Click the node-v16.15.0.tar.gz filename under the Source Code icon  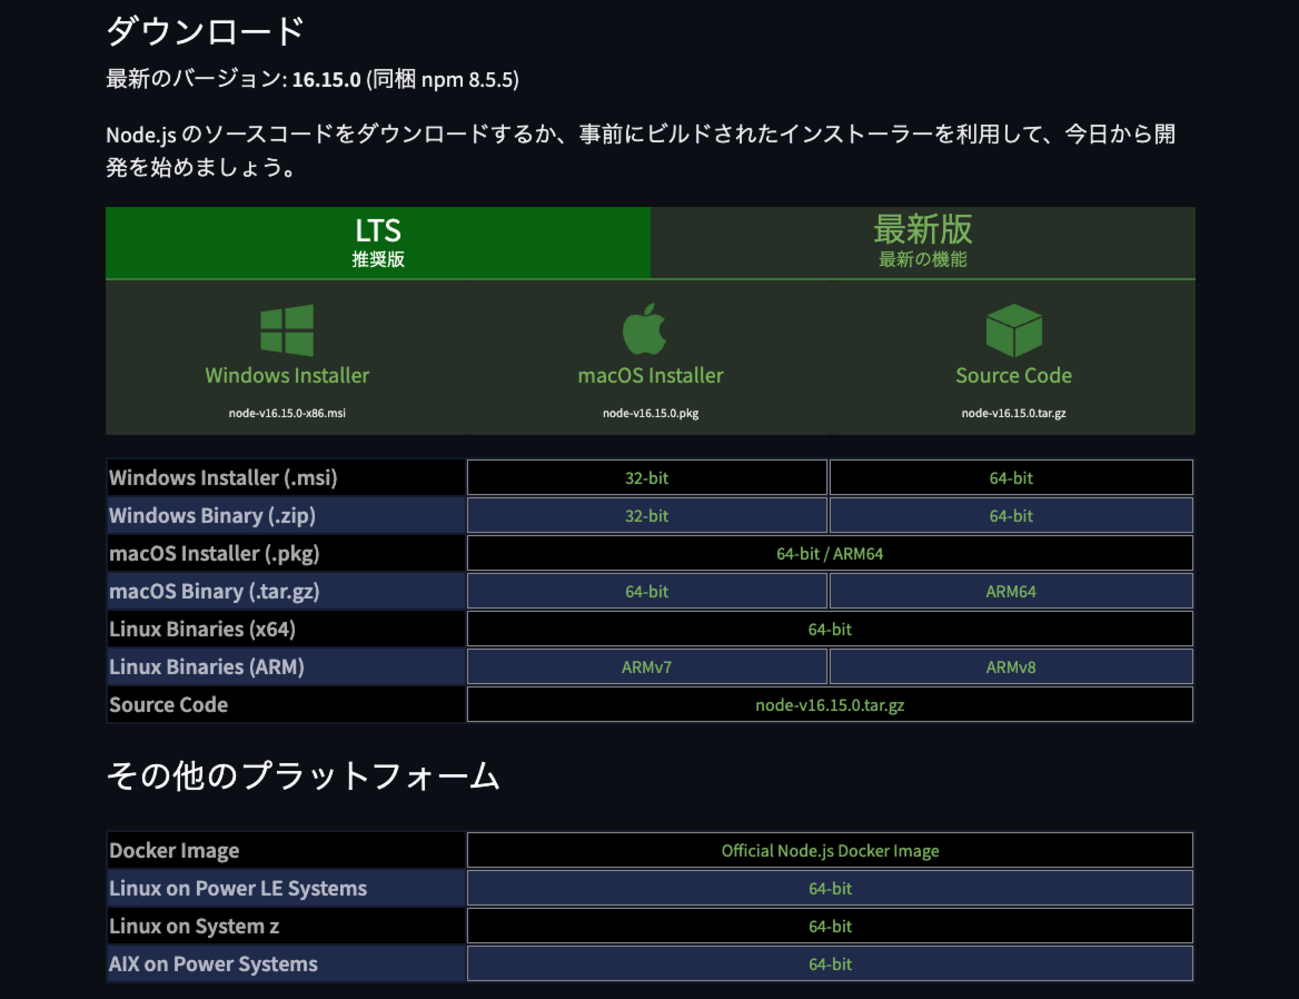(1014, 413)
